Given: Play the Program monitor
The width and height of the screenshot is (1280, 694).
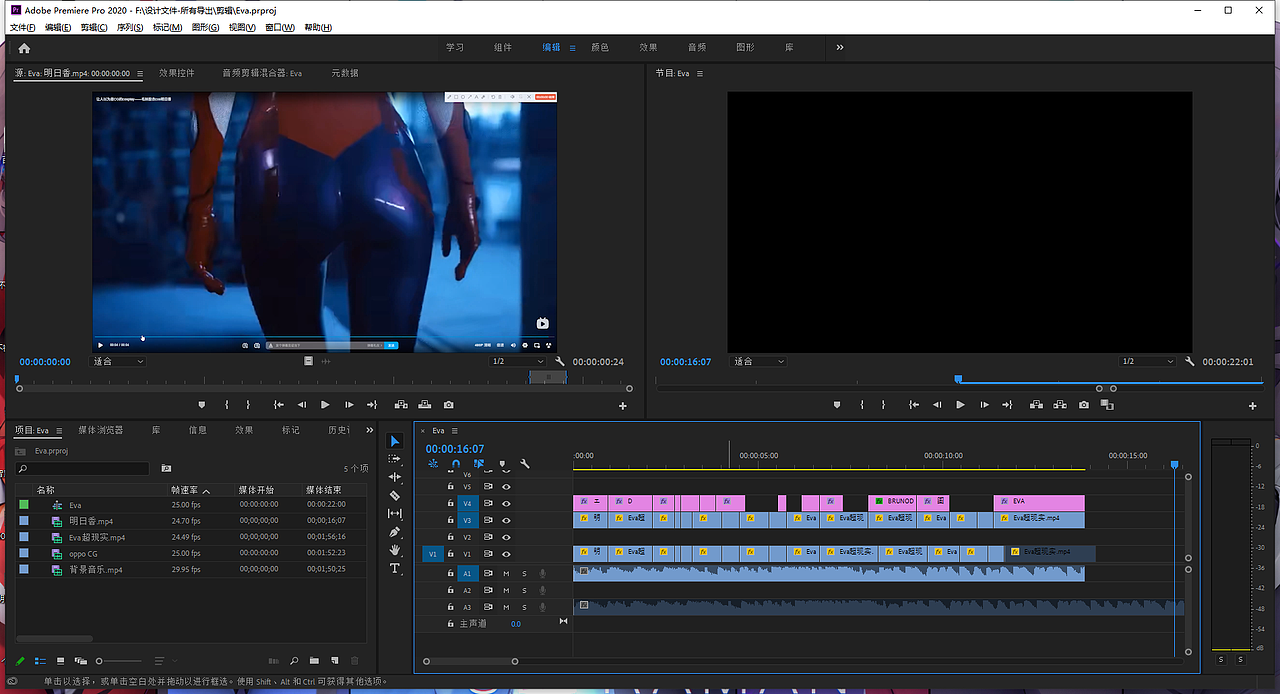Looking at the screenshot, I should point(960,405).
